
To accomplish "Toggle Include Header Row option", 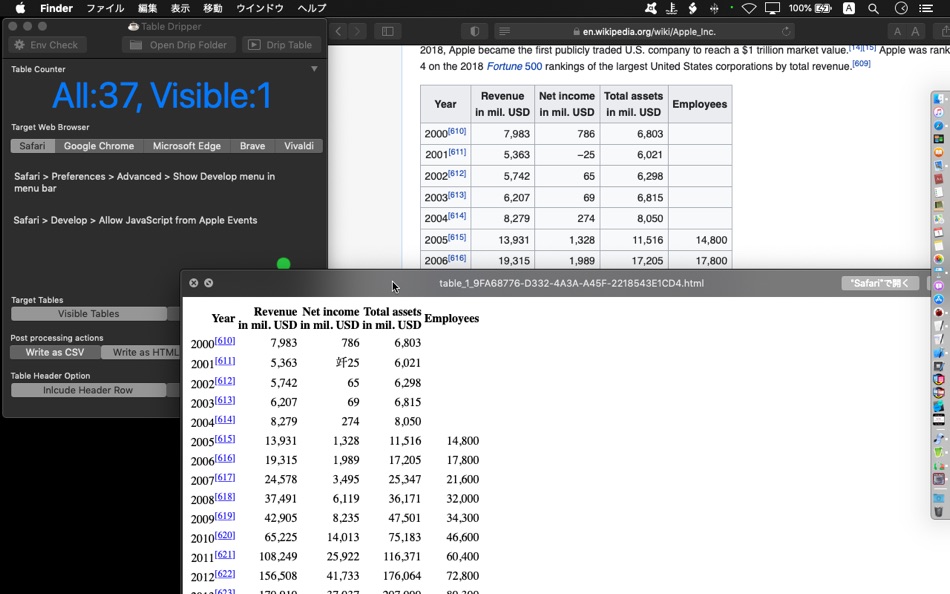I will click(x=88, y=390).
